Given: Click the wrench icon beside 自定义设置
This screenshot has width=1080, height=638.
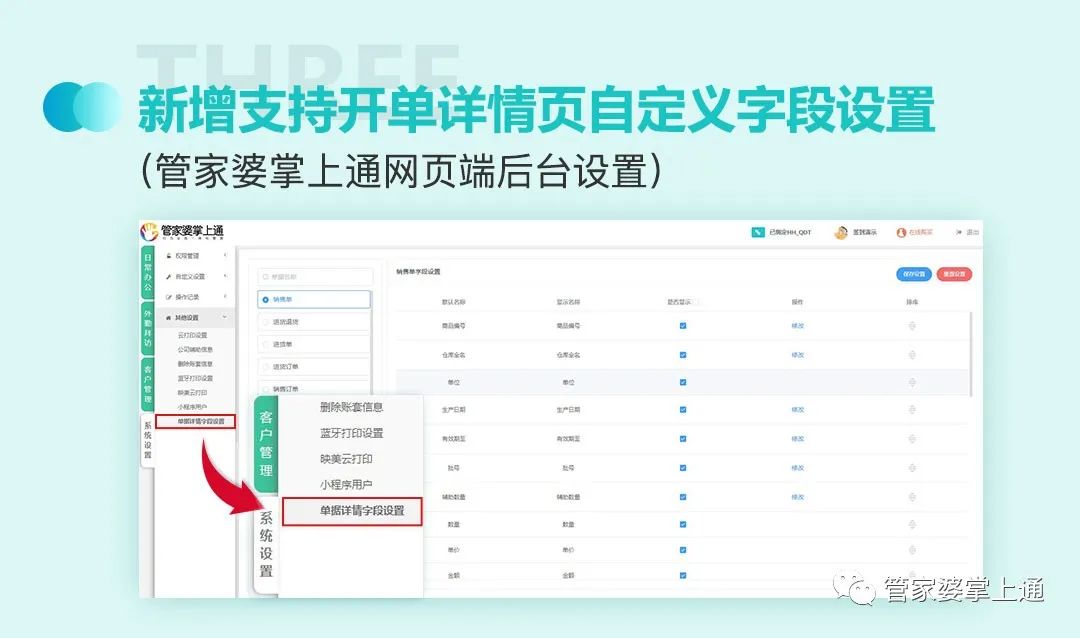Looking at the screenshot, I should (x=169, y=276).
